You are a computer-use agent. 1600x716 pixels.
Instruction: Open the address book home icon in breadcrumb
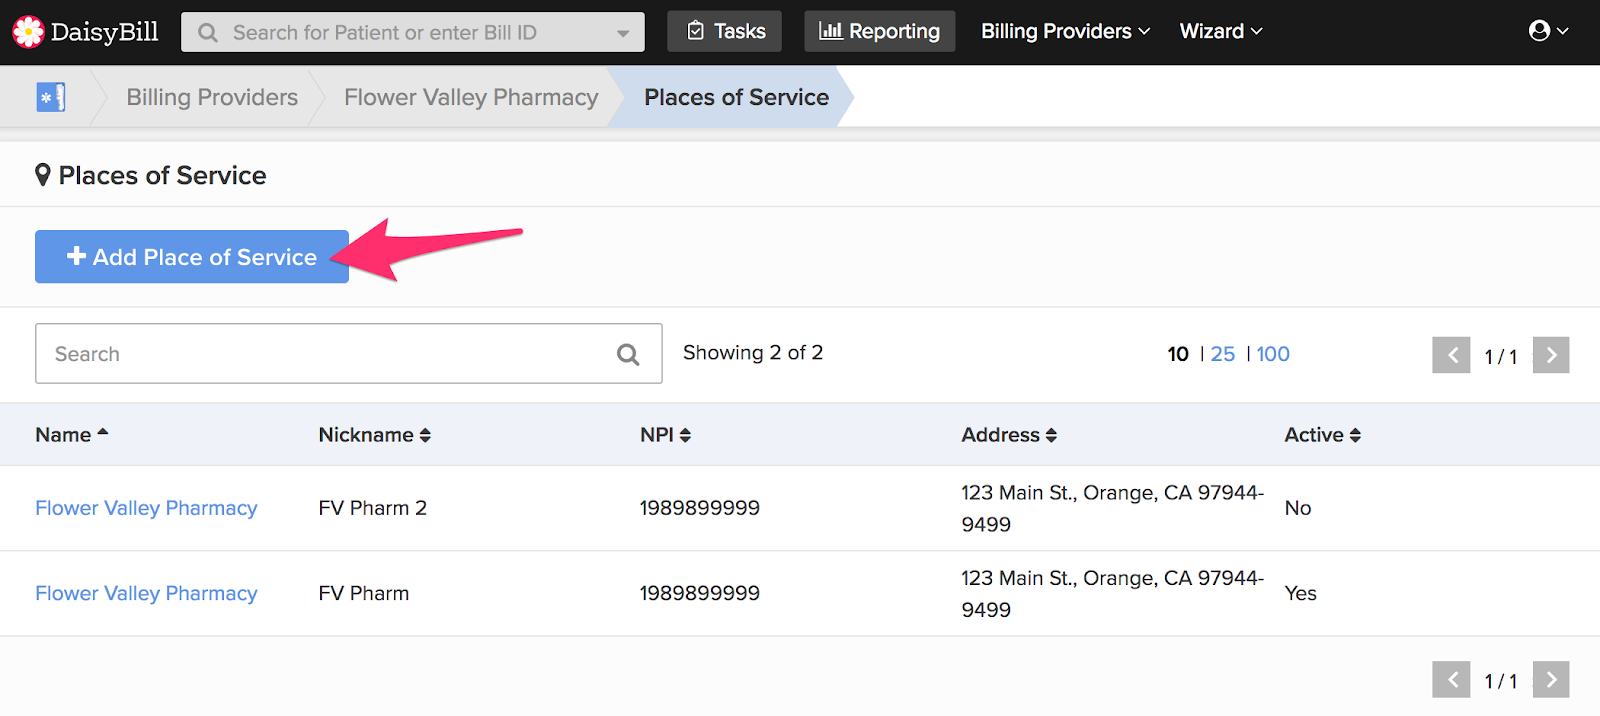click(x=51, y=97)
